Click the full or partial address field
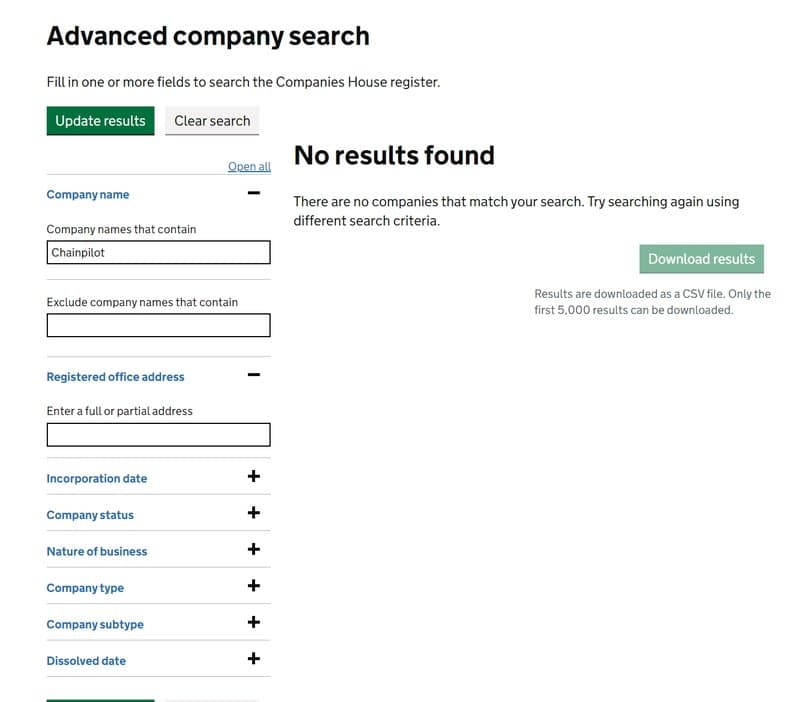This screenshot has width=800, height=702. point(158,434)
